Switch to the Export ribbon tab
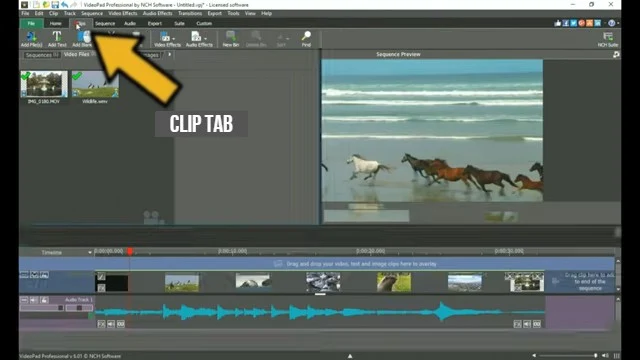 [155, 23]
